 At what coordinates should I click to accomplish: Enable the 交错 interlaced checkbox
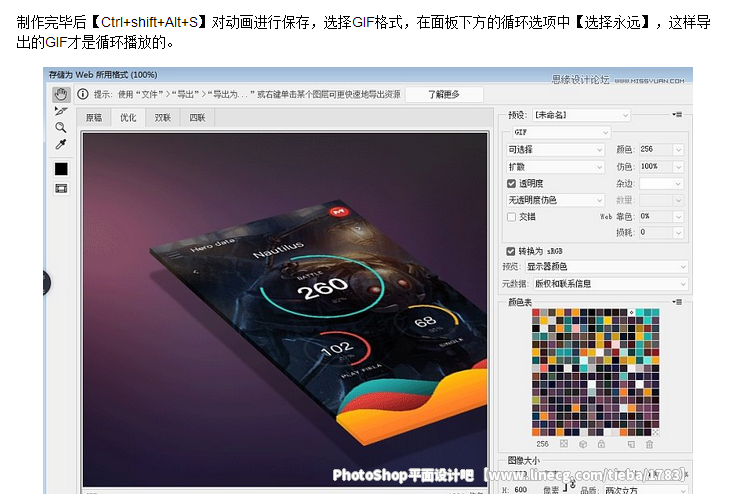pyautogui.click(x=511, y=217)
